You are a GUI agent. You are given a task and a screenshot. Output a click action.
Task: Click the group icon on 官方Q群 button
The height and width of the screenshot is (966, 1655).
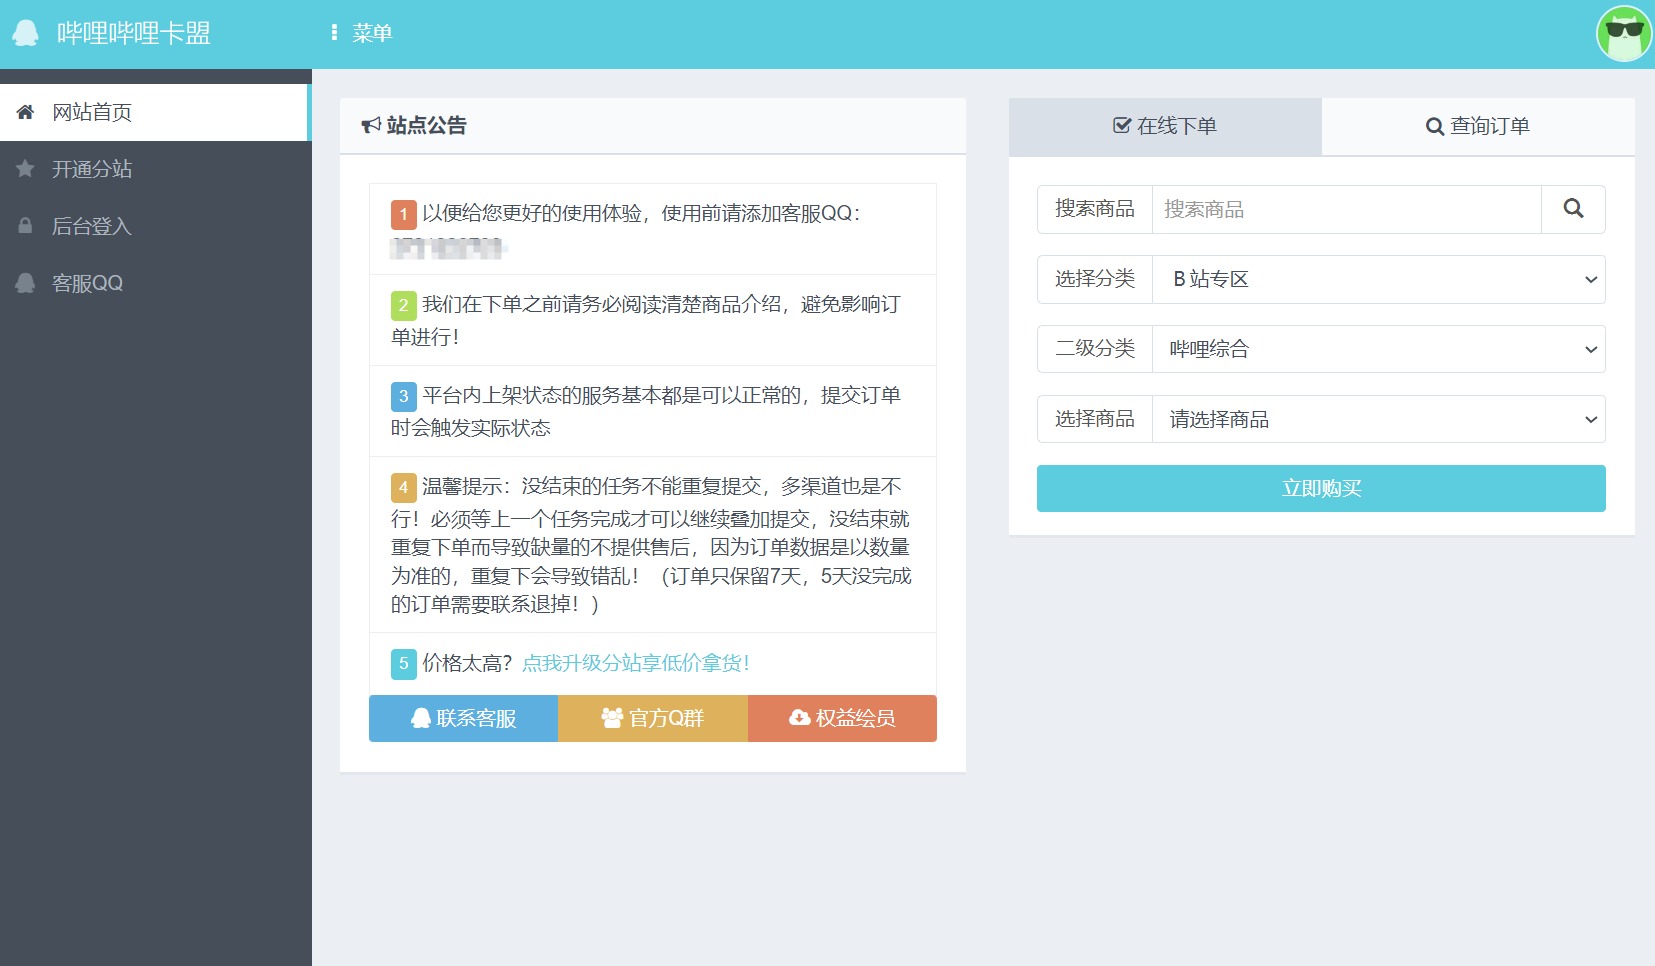(x=612, y=717)
